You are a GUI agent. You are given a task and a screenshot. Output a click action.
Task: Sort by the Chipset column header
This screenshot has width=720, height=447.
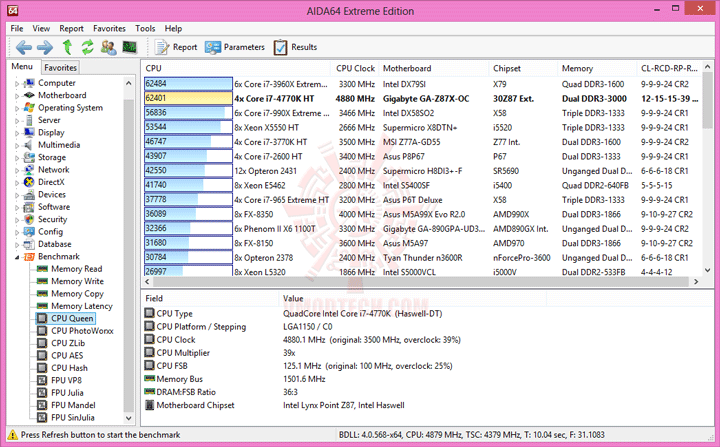coord(523,68)
